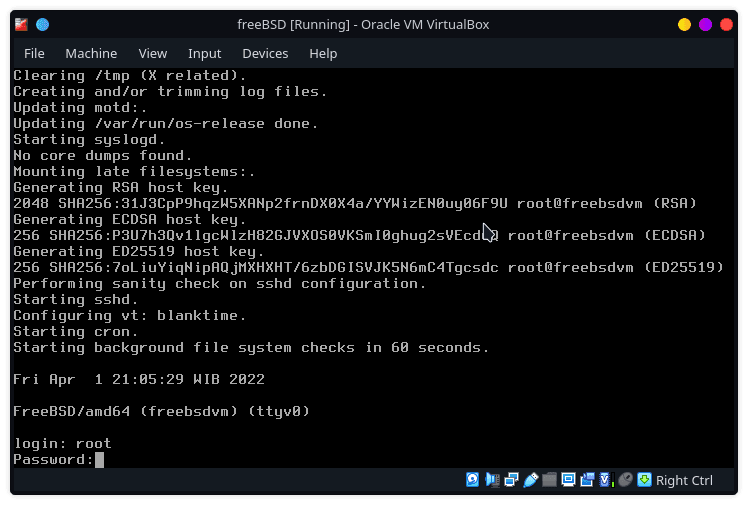Click the Right Ctrl host key label
The image size is (748, 505).
point(684,481)
